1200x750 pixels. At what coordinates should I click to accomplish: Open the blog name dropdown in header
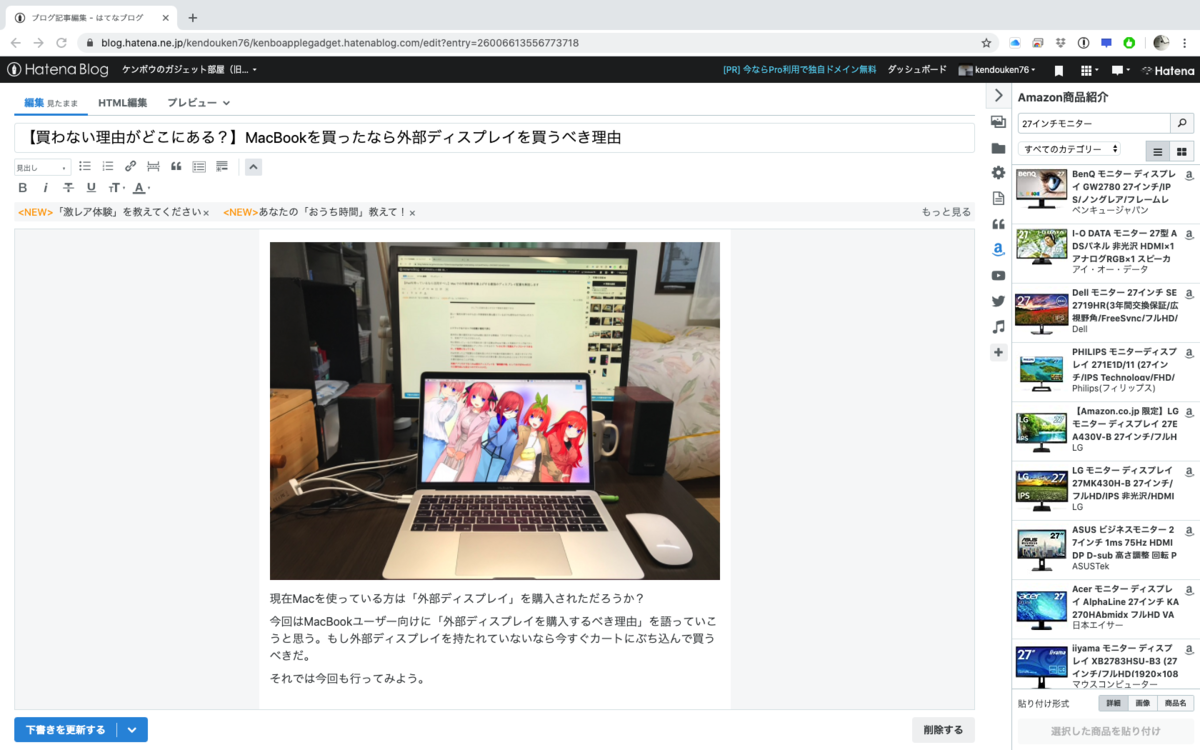coord(189,70)
